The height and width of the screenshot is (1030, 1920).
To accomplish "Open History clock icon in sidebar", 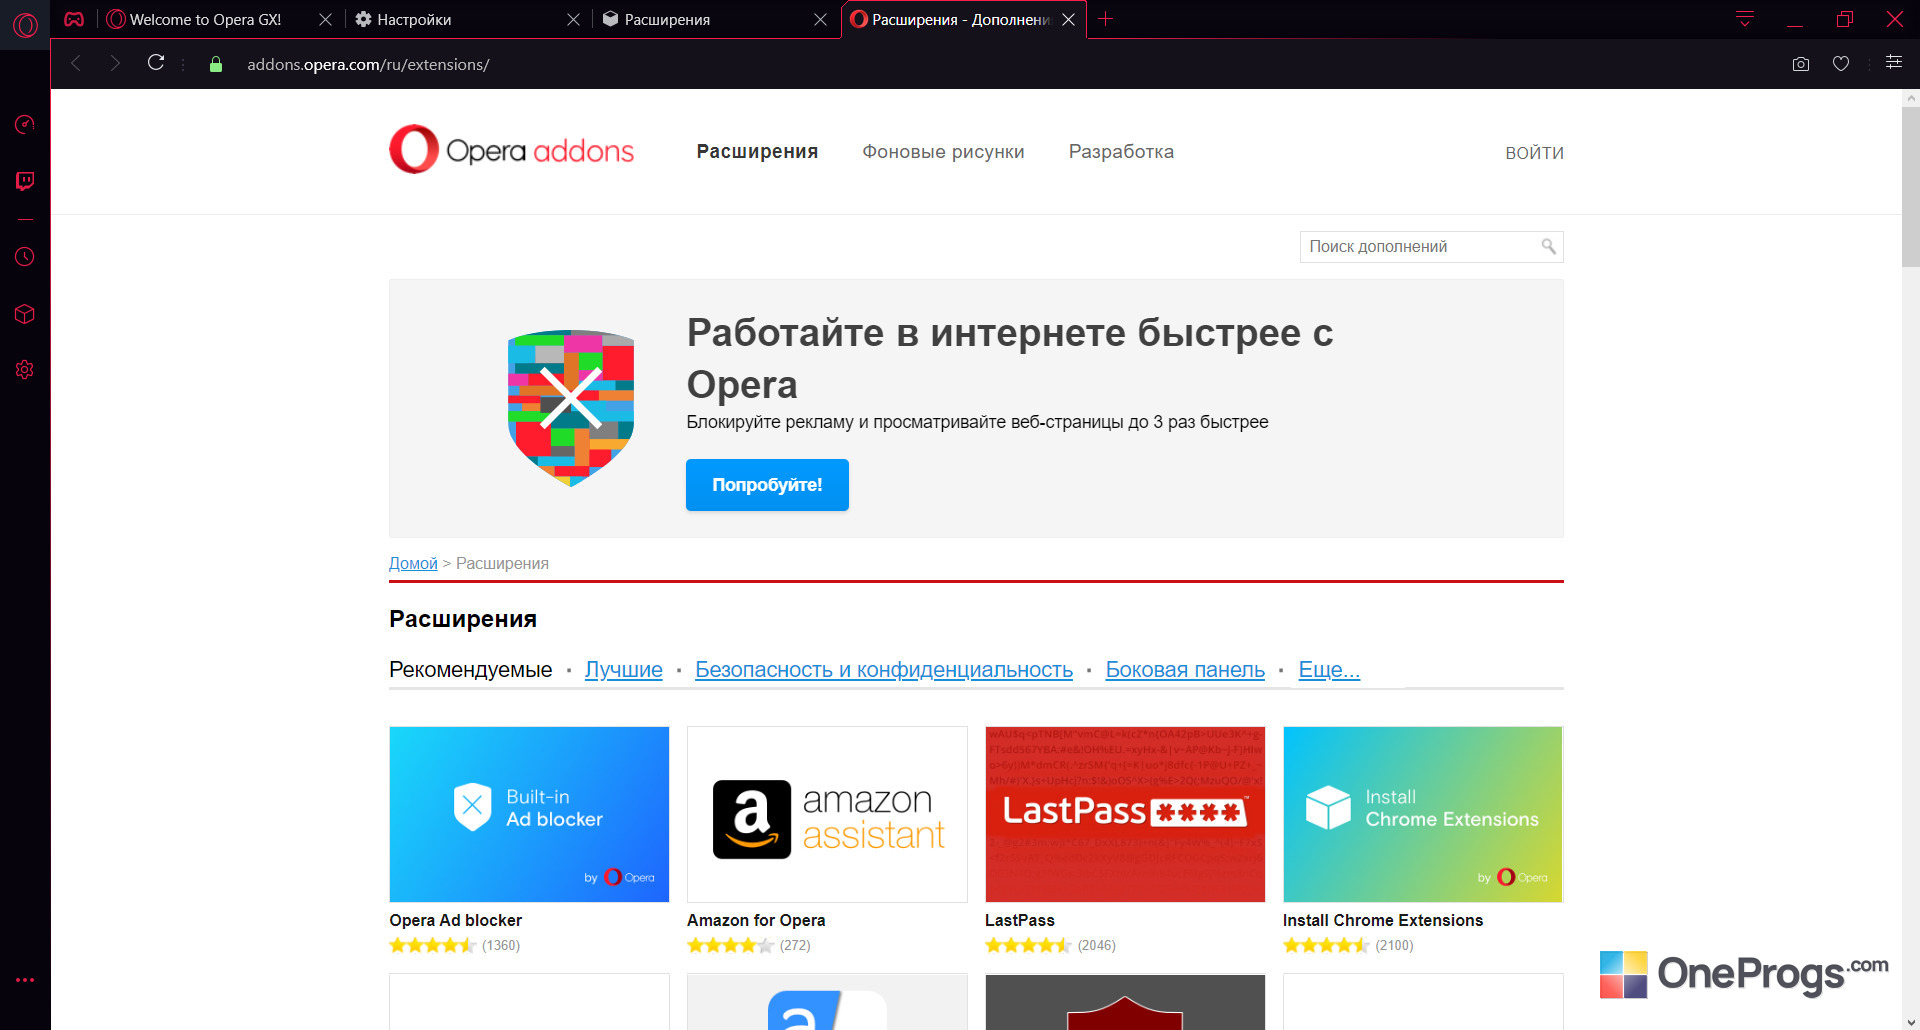I will pyautogui.click(x=25, y=257).
